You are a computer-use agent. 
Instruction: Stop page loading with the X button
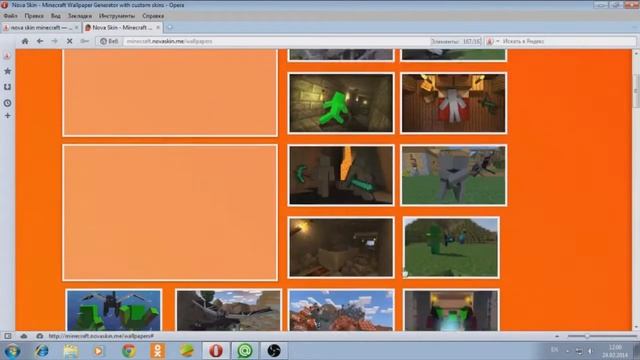pyautogui.click(x=69, y=41)
